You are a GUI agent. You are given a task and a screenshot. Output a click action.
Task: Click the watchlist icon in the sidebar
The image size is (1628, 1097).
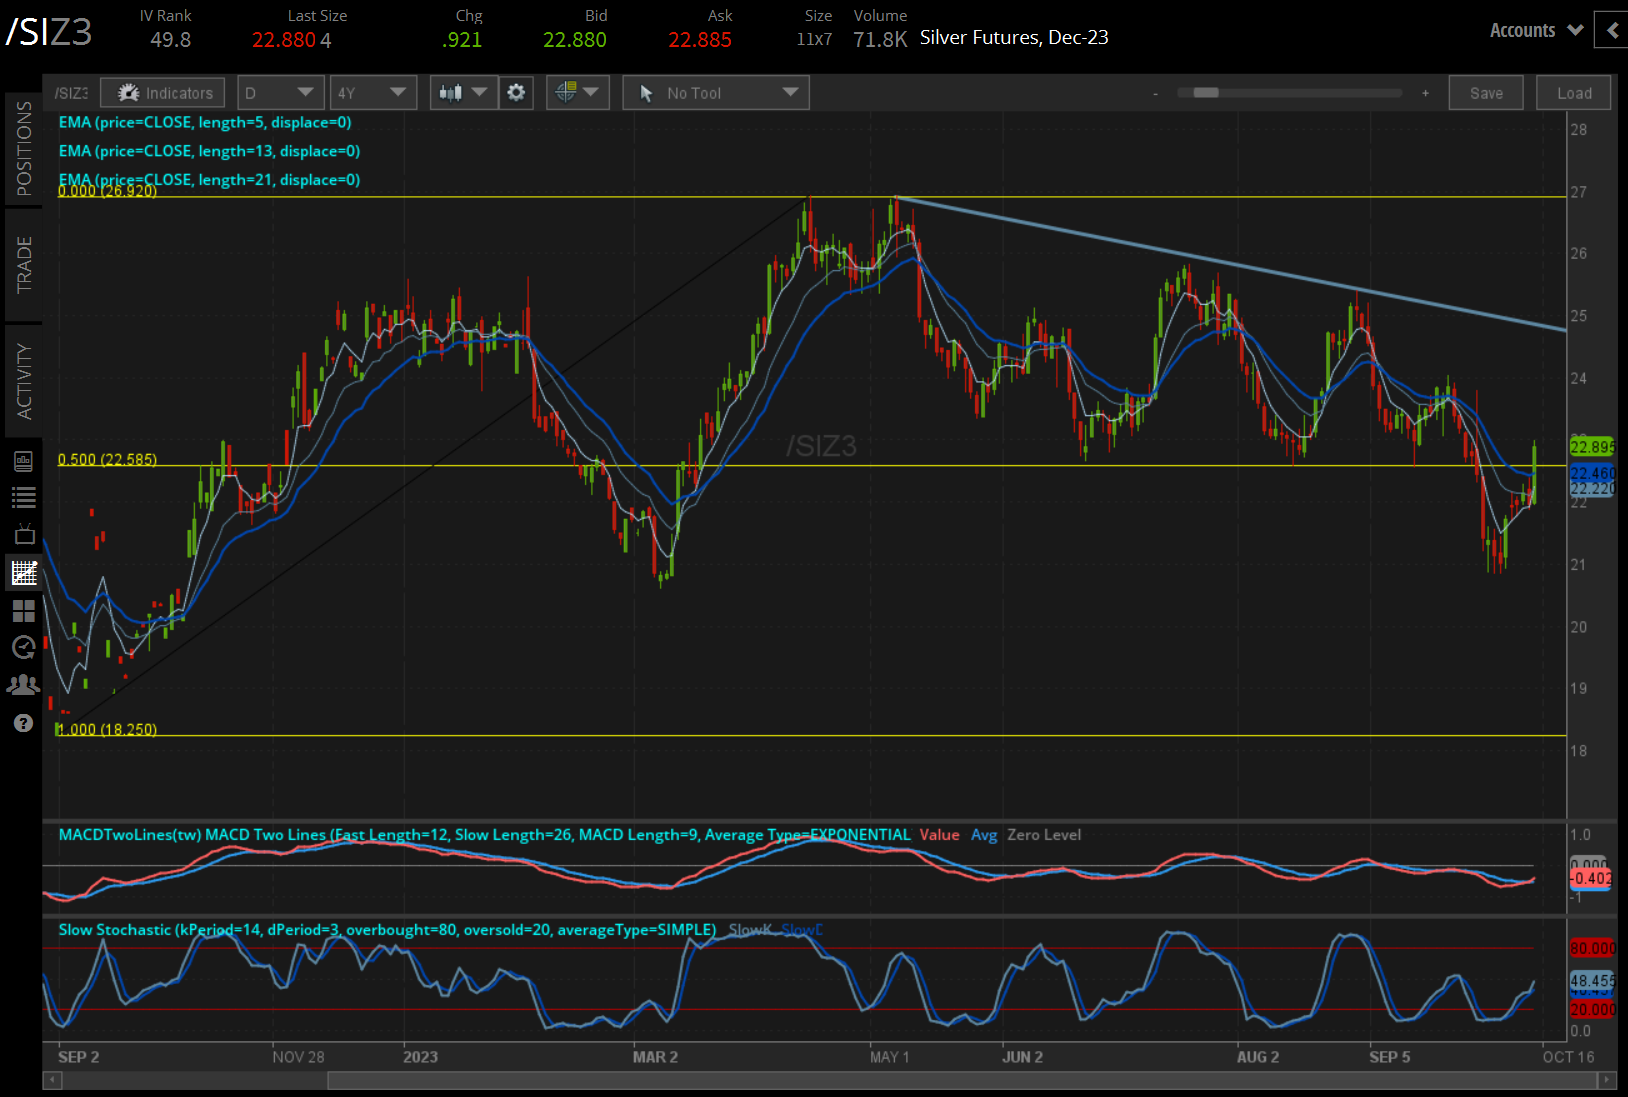(24, 497)
